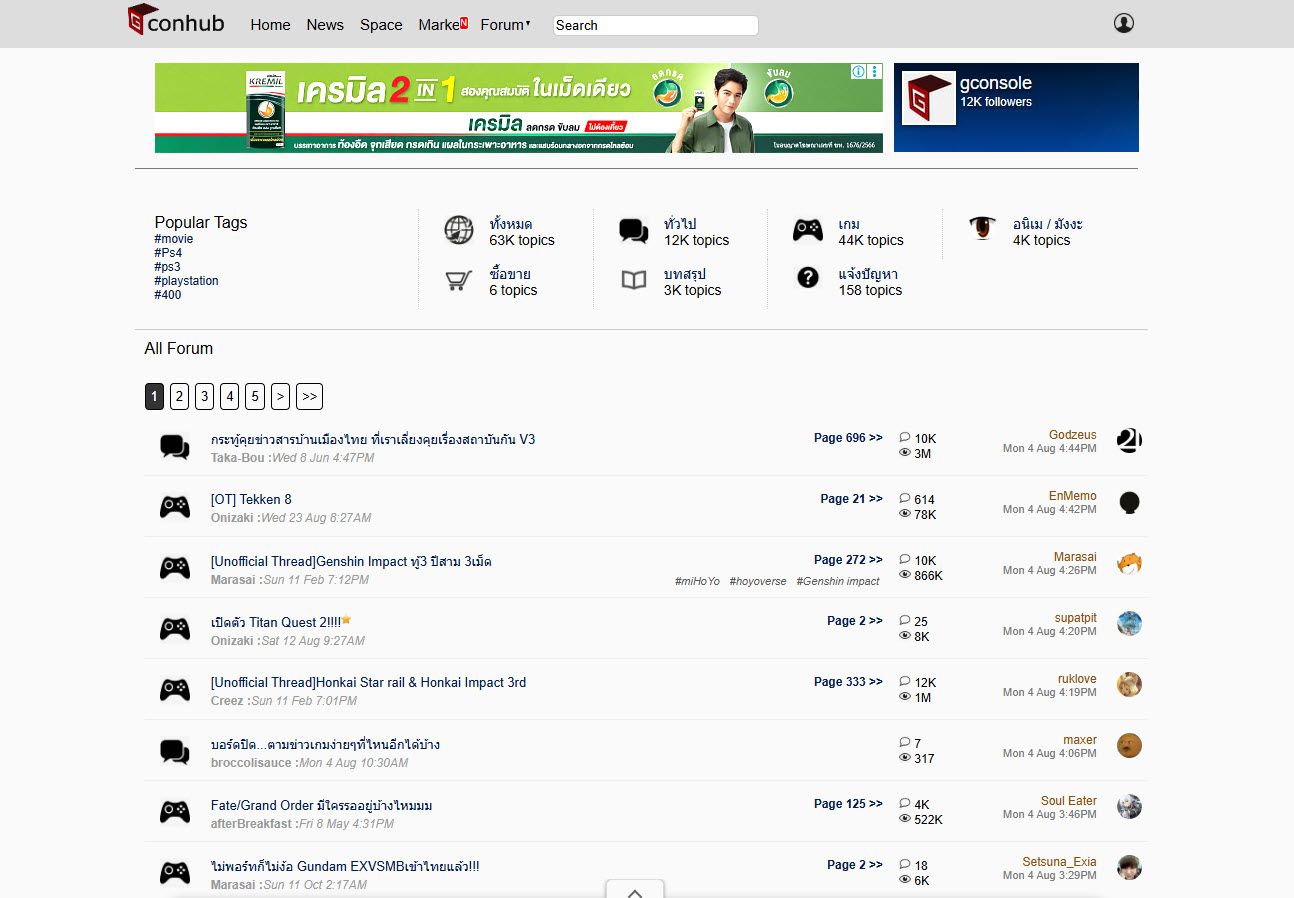The width and height of the screenshot is (1294, 898).
Task: Click the globe icon for all topics
Action: point(459,231)
